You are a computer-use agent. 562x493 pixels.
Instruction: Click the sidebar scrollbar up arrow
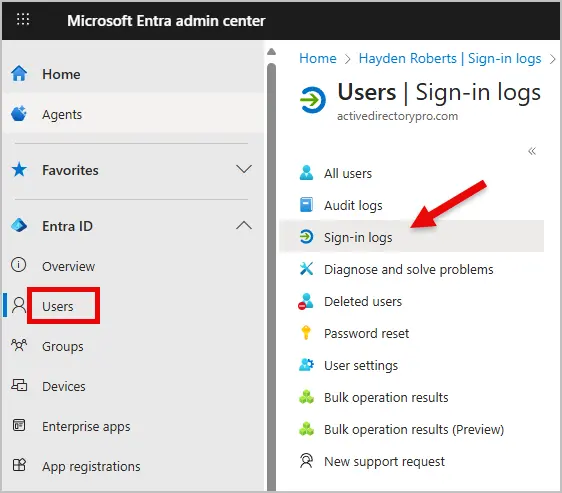(x=272, y=52)
